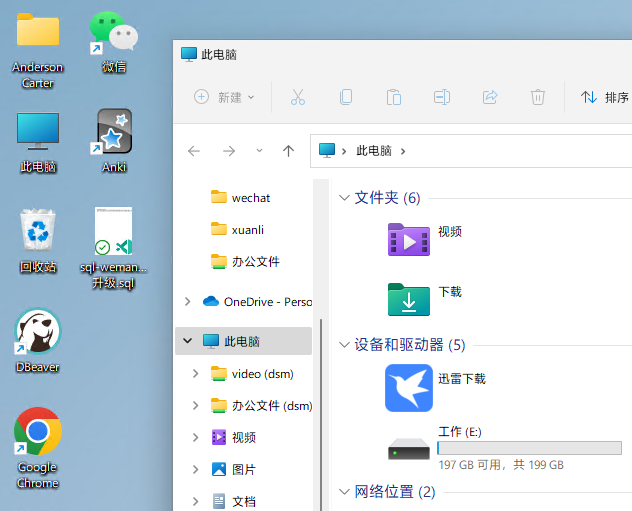Select 视频 in the navigation pane
The image size is (632, 511).
[x=234, y=437]
